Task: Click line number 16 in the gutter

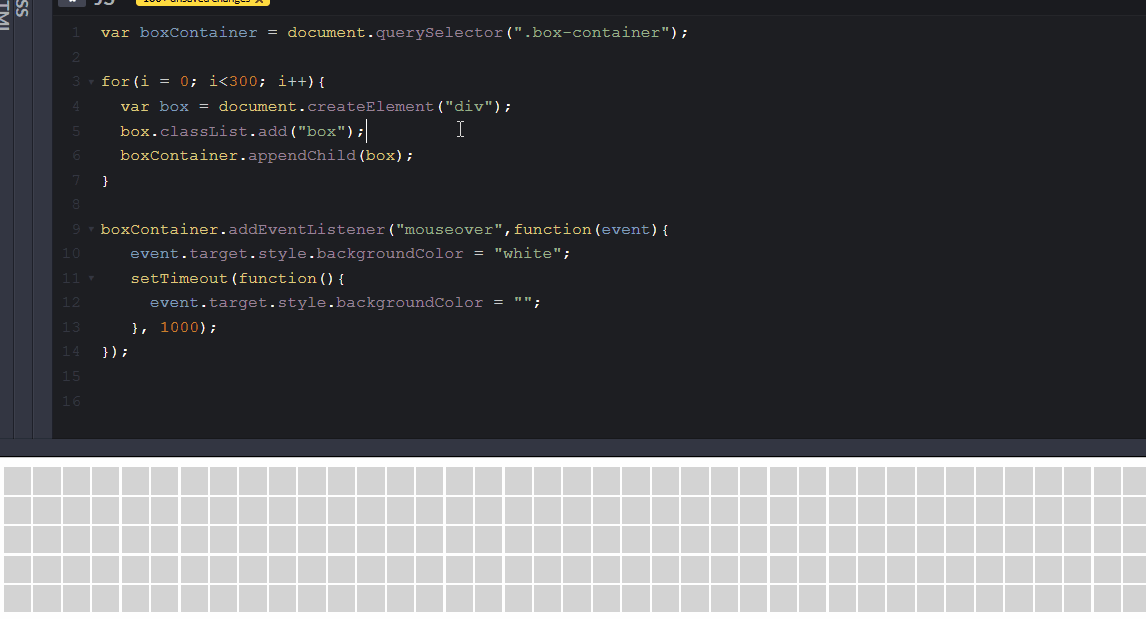Action: coord(71,401)
